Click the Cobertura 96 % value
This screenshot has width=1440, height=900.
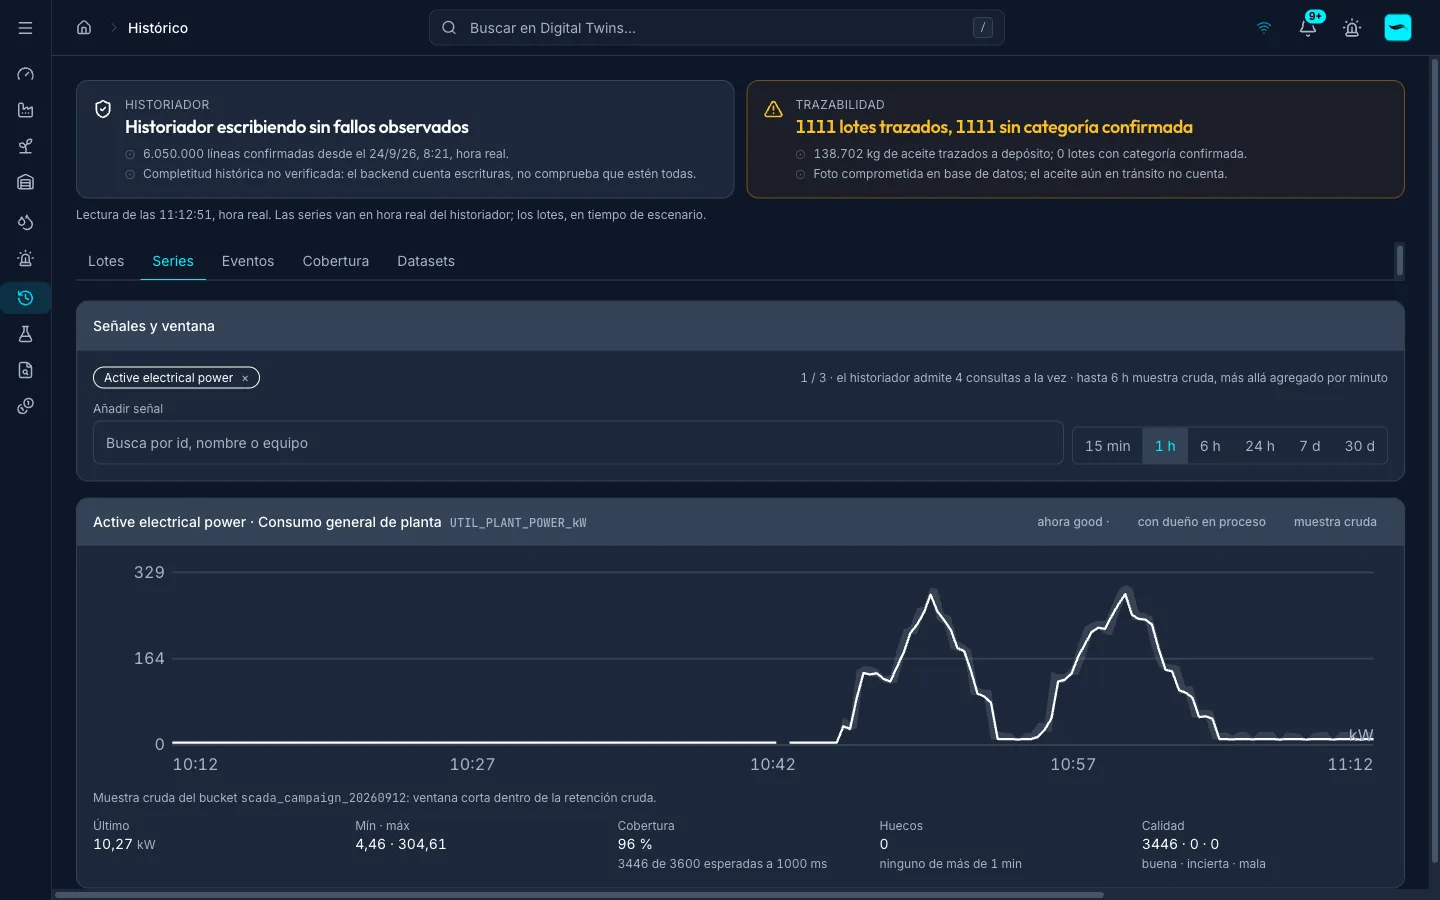coord(635,844)
